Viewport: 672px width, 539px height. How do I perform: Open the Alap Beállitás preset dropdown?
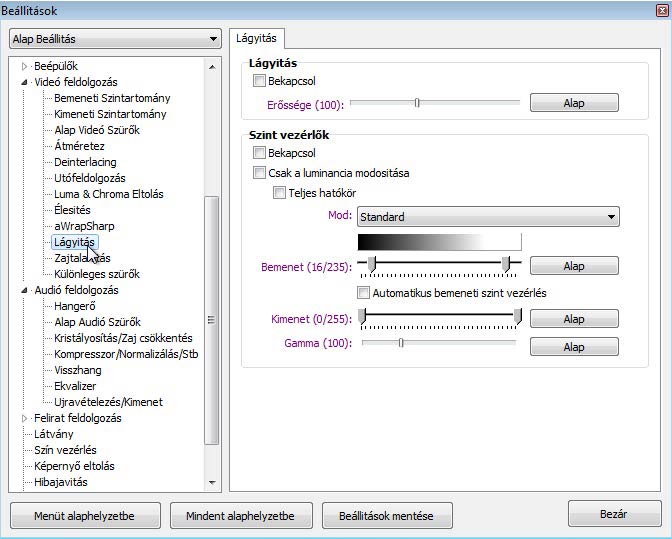pos(114,40)
